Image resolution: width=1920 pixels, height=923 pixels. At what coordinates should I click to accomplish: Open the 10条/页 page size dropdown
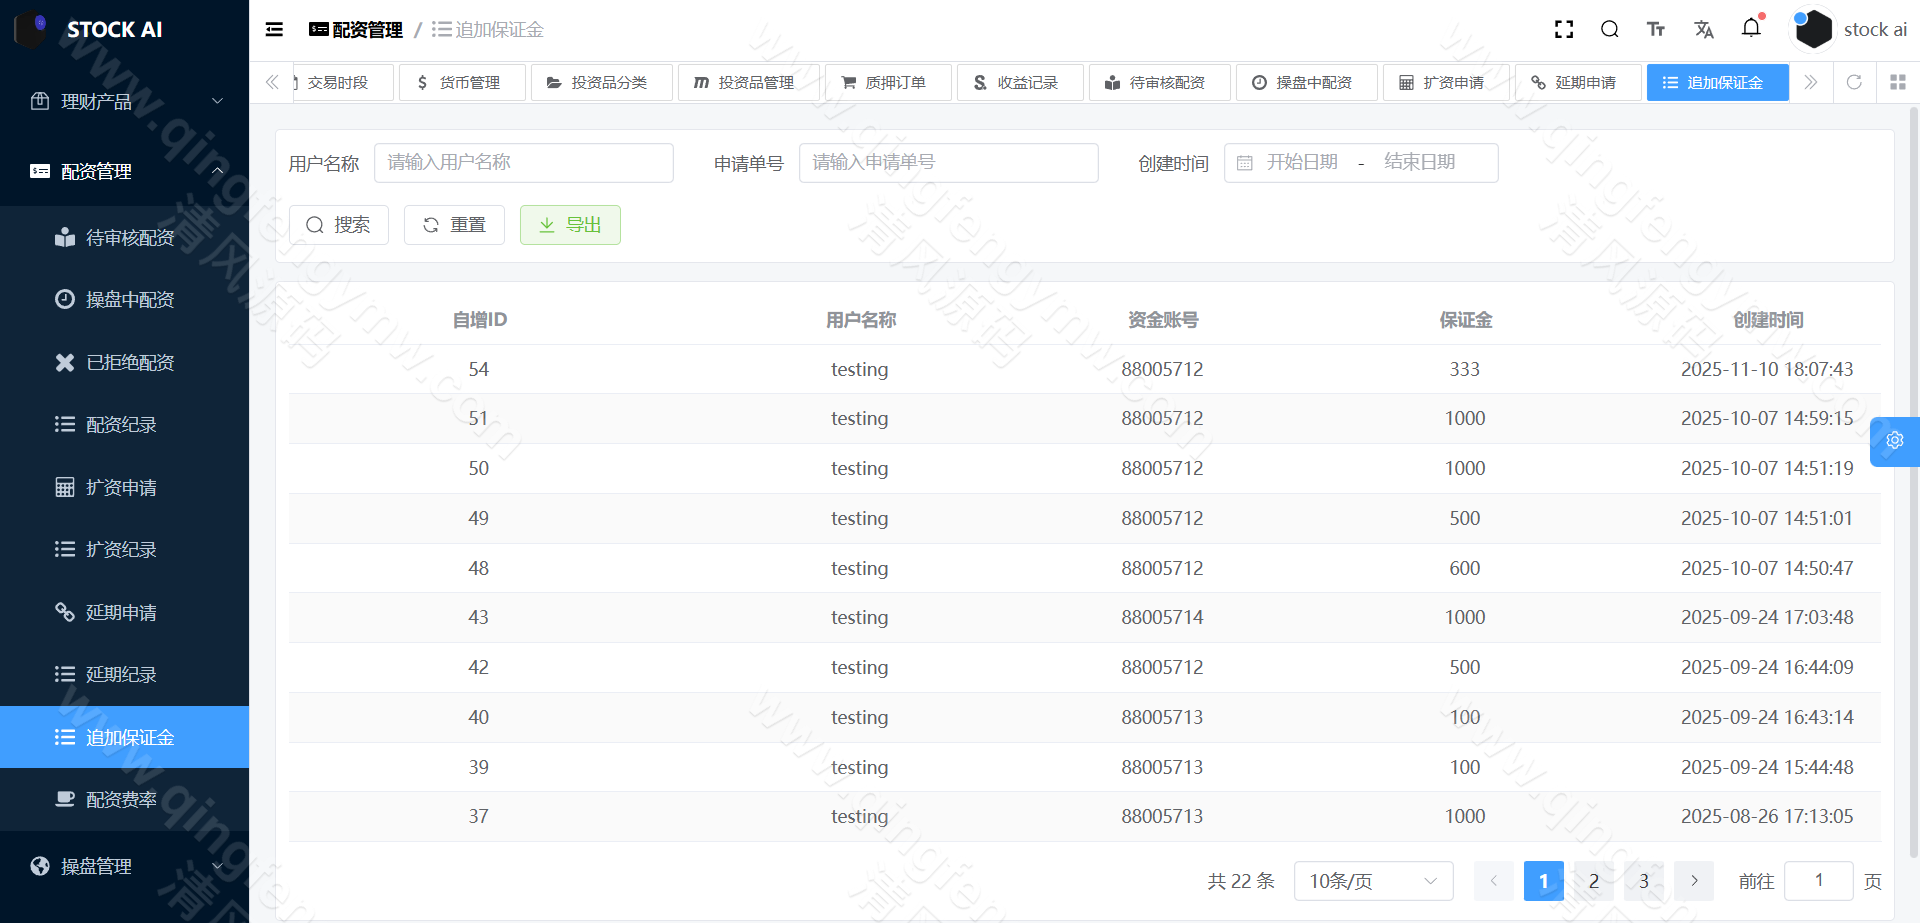(1373, 881)
